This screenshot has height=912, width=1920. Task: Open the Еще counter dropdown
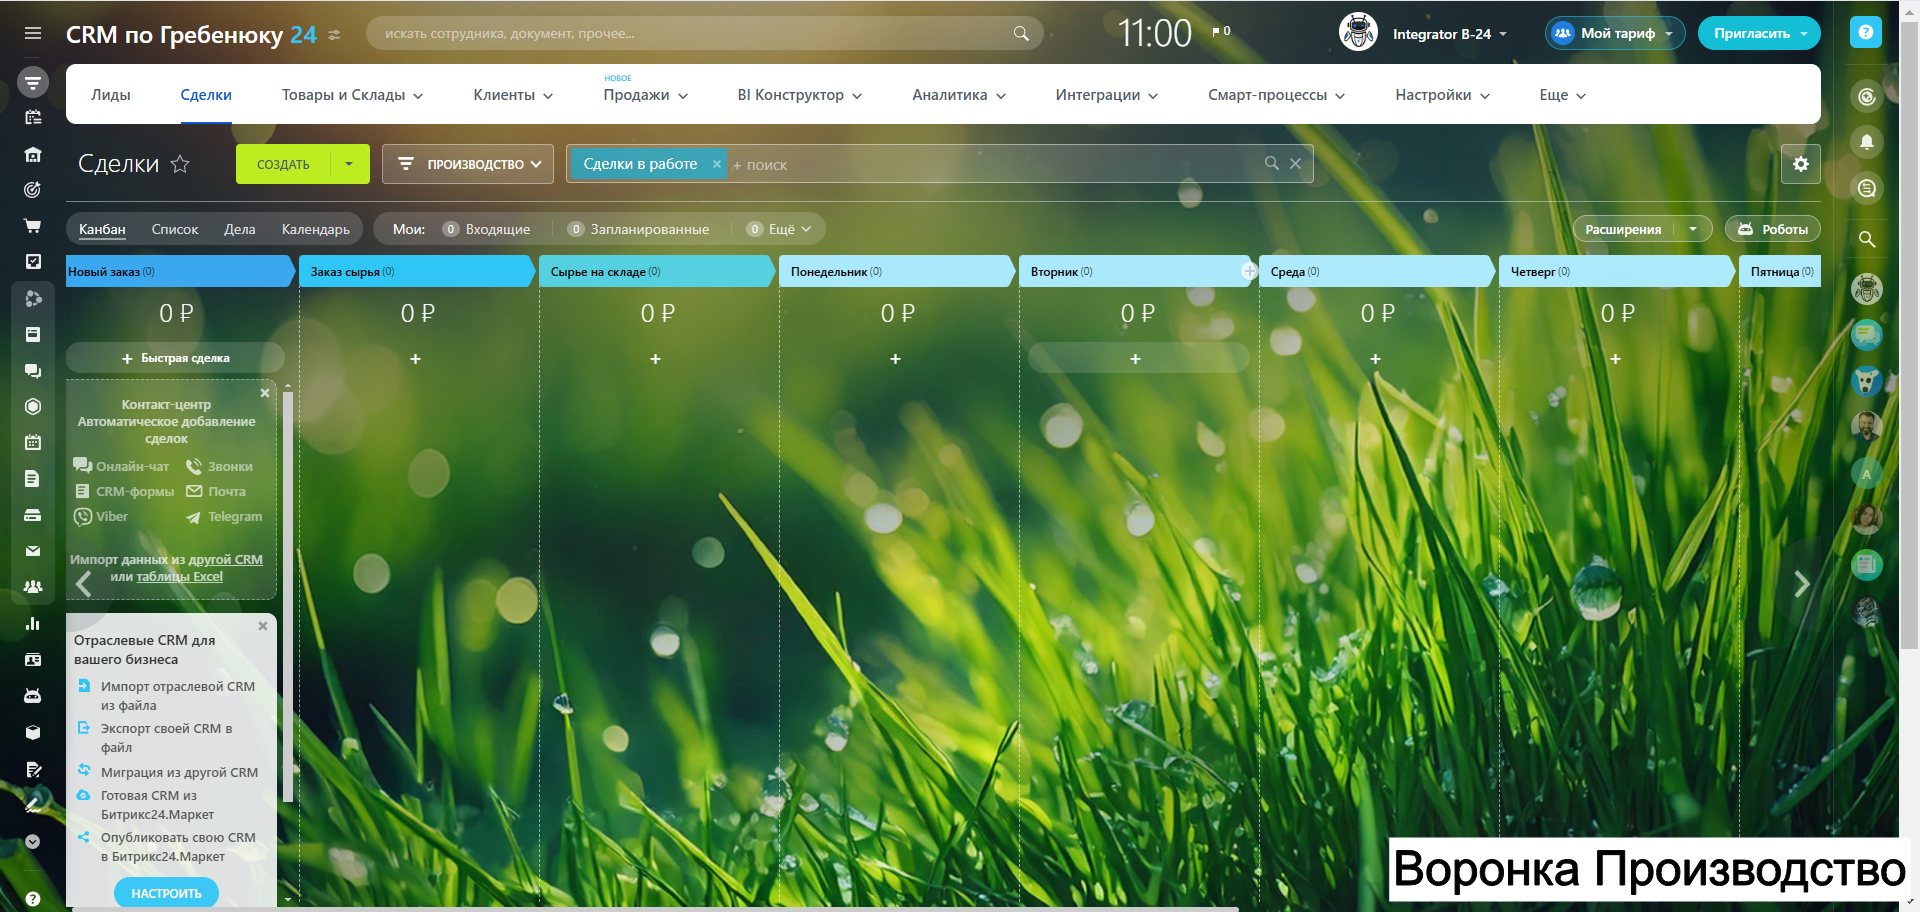[x=780, y=229]
